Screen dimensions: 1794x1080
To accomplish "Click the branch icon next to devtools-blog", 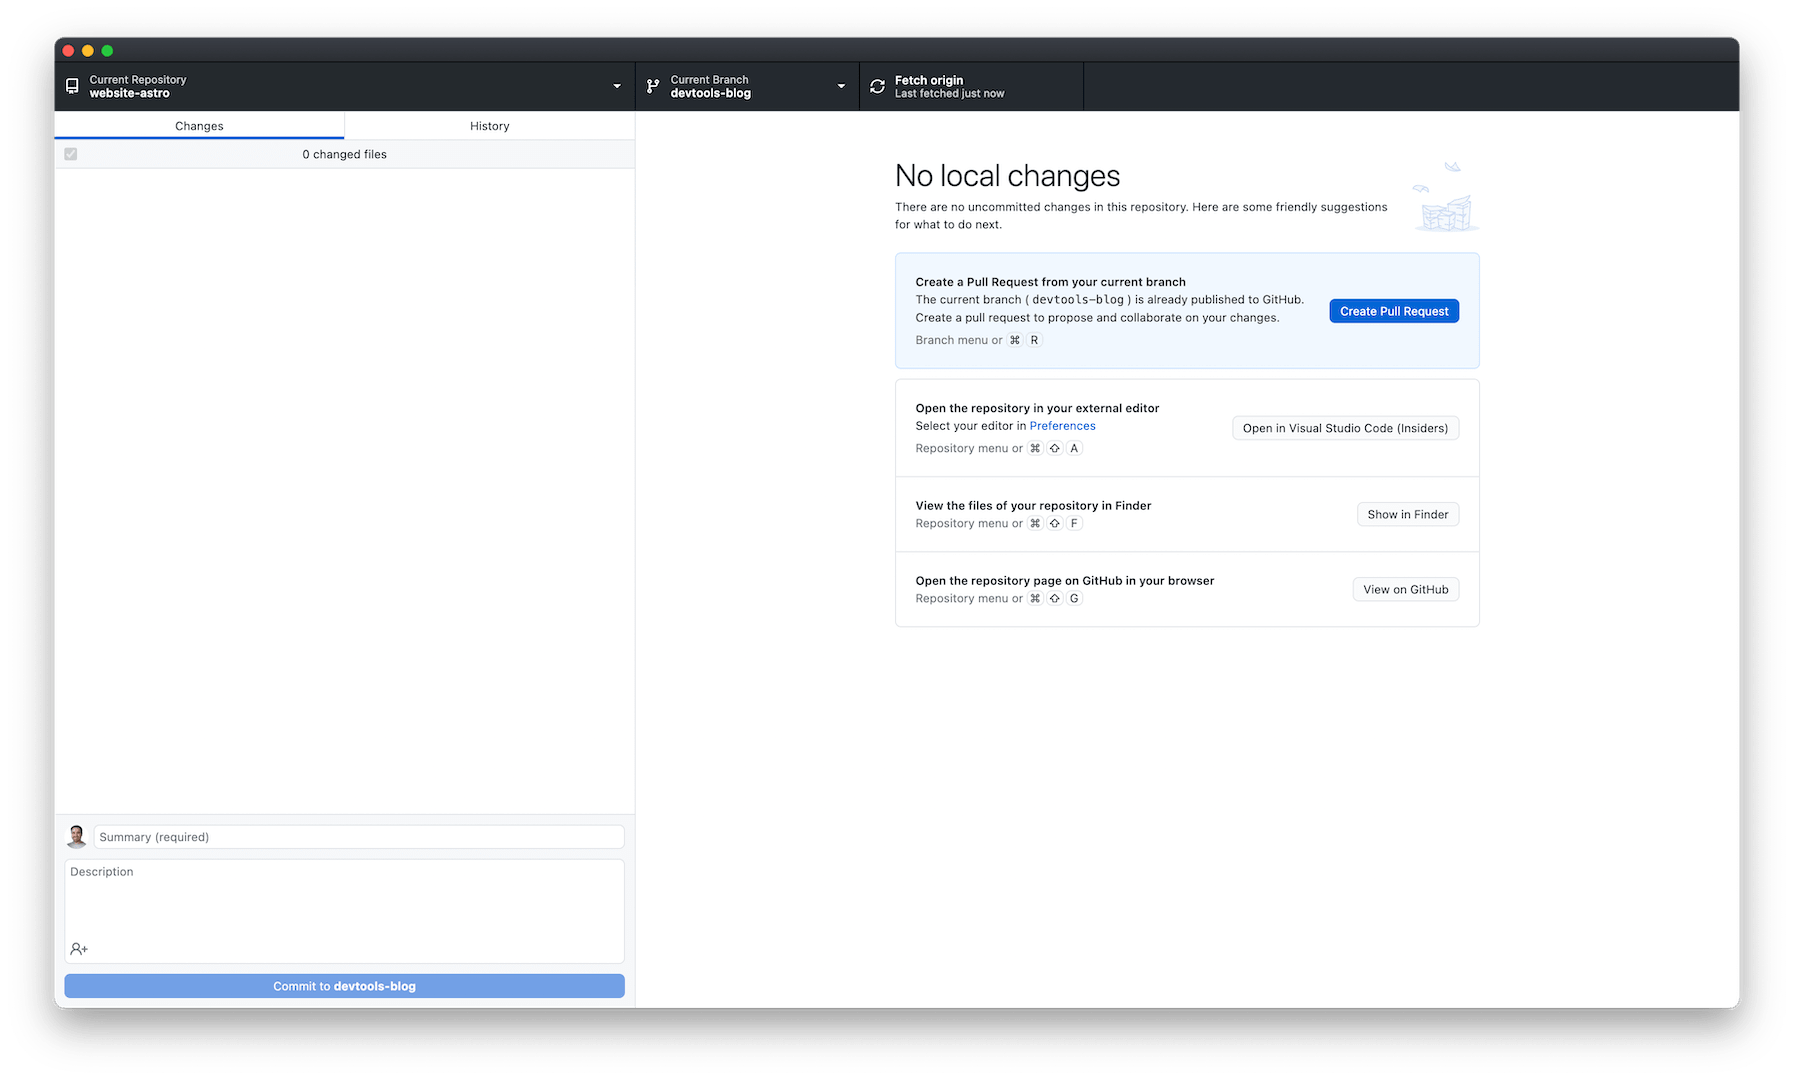I will (x=653, y=86).
